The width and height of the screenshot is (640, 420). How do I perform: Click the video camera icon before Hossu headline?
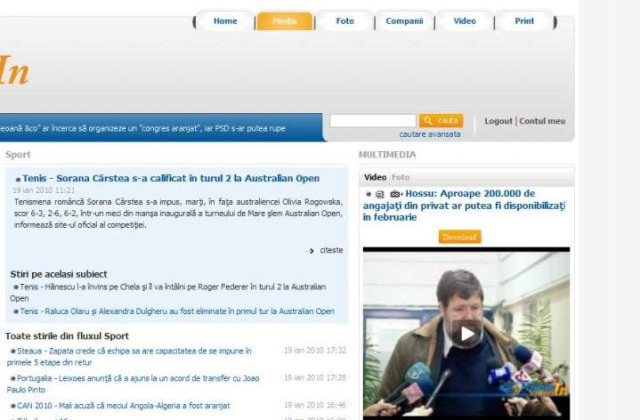(395, 194)
